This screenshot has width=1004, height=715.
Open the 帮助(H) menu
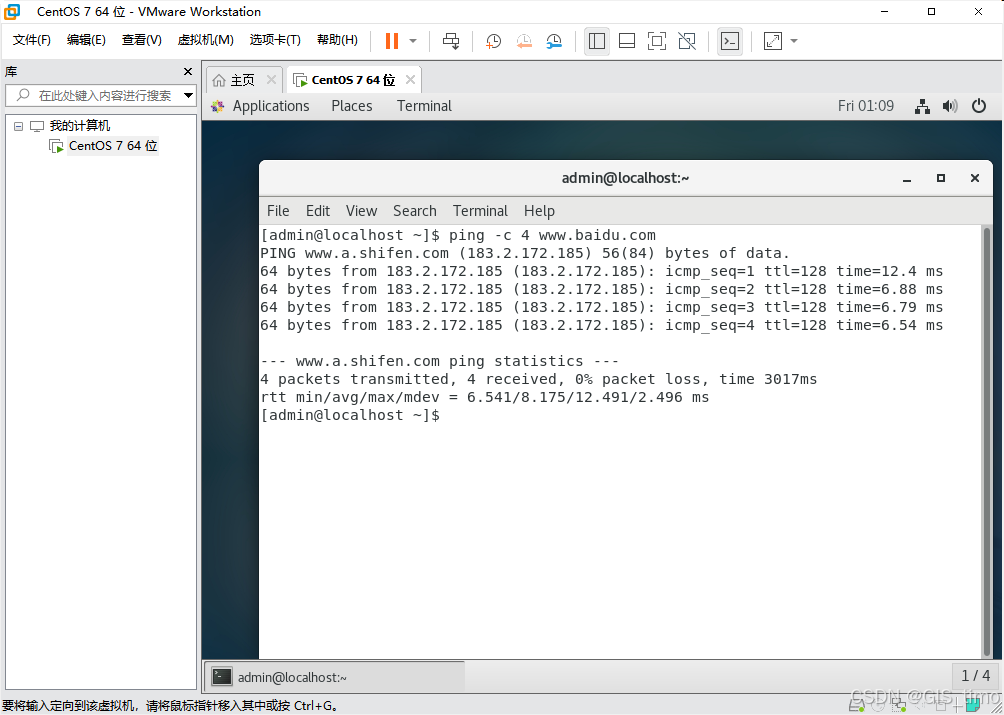[x=337, y=40]
